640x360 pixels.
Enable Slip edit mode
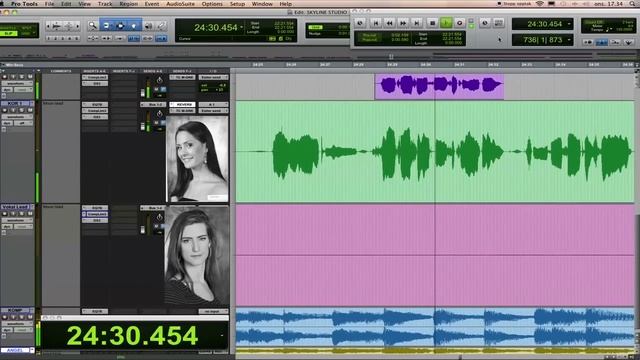point(9,34)
